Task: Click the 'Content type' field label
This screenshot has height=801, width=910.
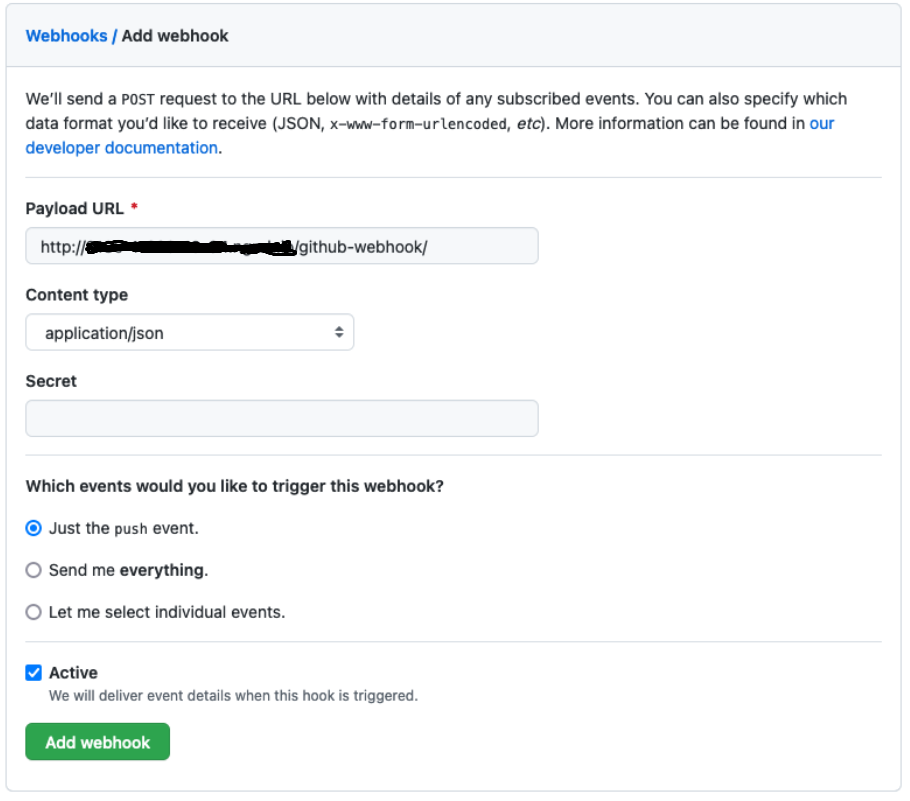Action: pyautogui.click(x=77, y=295)
